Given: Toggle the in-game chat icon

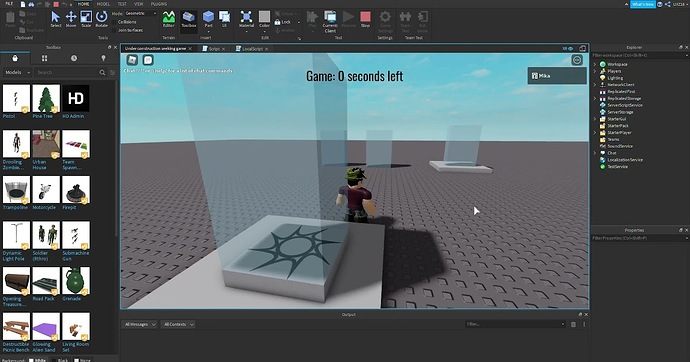Looking at the screenshot, I should (x=148, y=60).
